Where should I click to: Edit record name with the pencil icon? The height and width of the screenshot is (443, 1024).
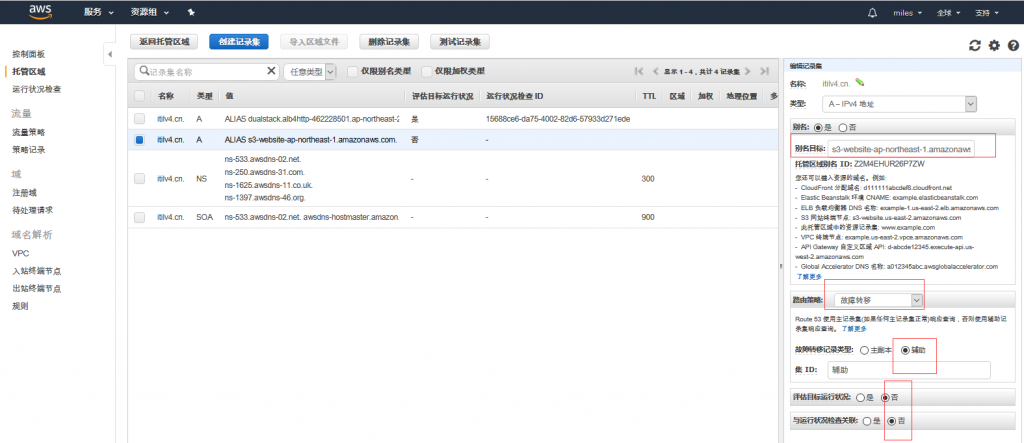[x=859, y=82]
